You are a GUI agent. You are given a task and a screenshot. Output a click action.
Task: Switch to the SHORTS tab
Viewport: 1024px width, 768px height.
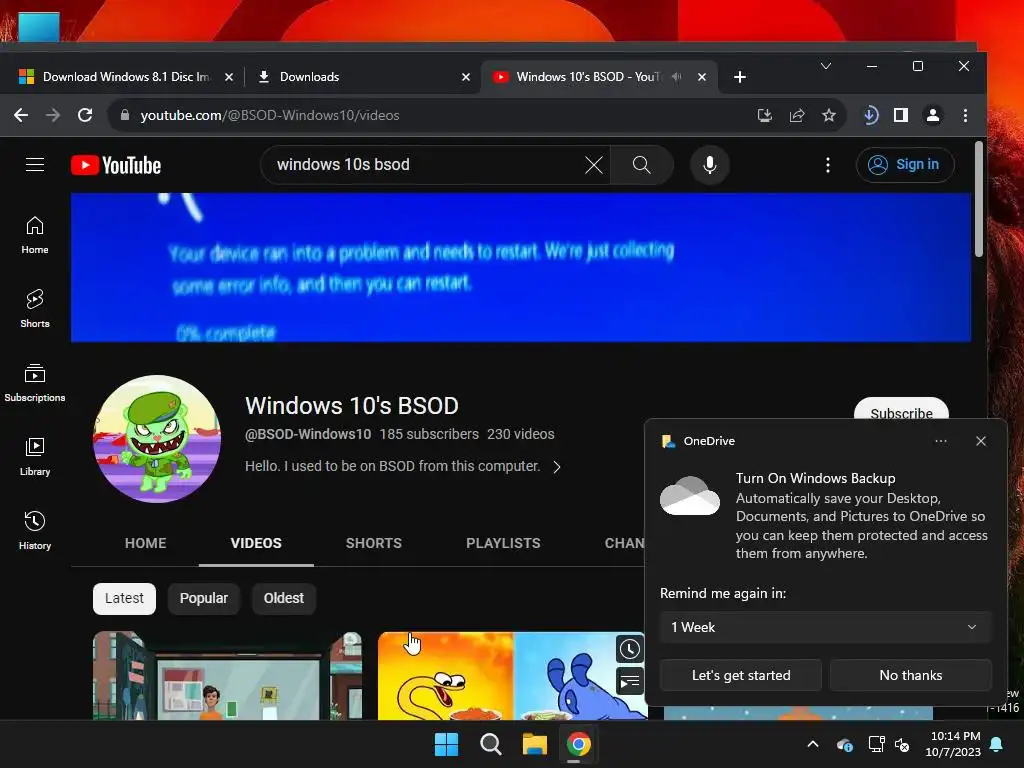(x=374, y=543)
